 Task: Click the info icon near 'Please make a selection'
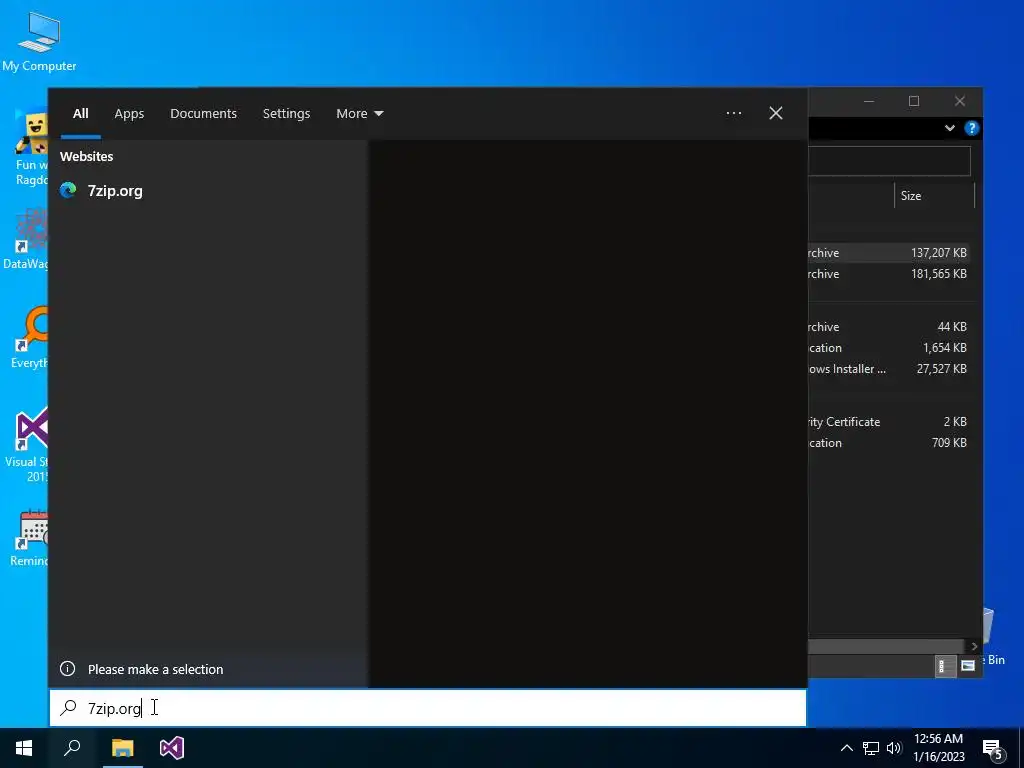pyautogui.click(x=67, y=669)
